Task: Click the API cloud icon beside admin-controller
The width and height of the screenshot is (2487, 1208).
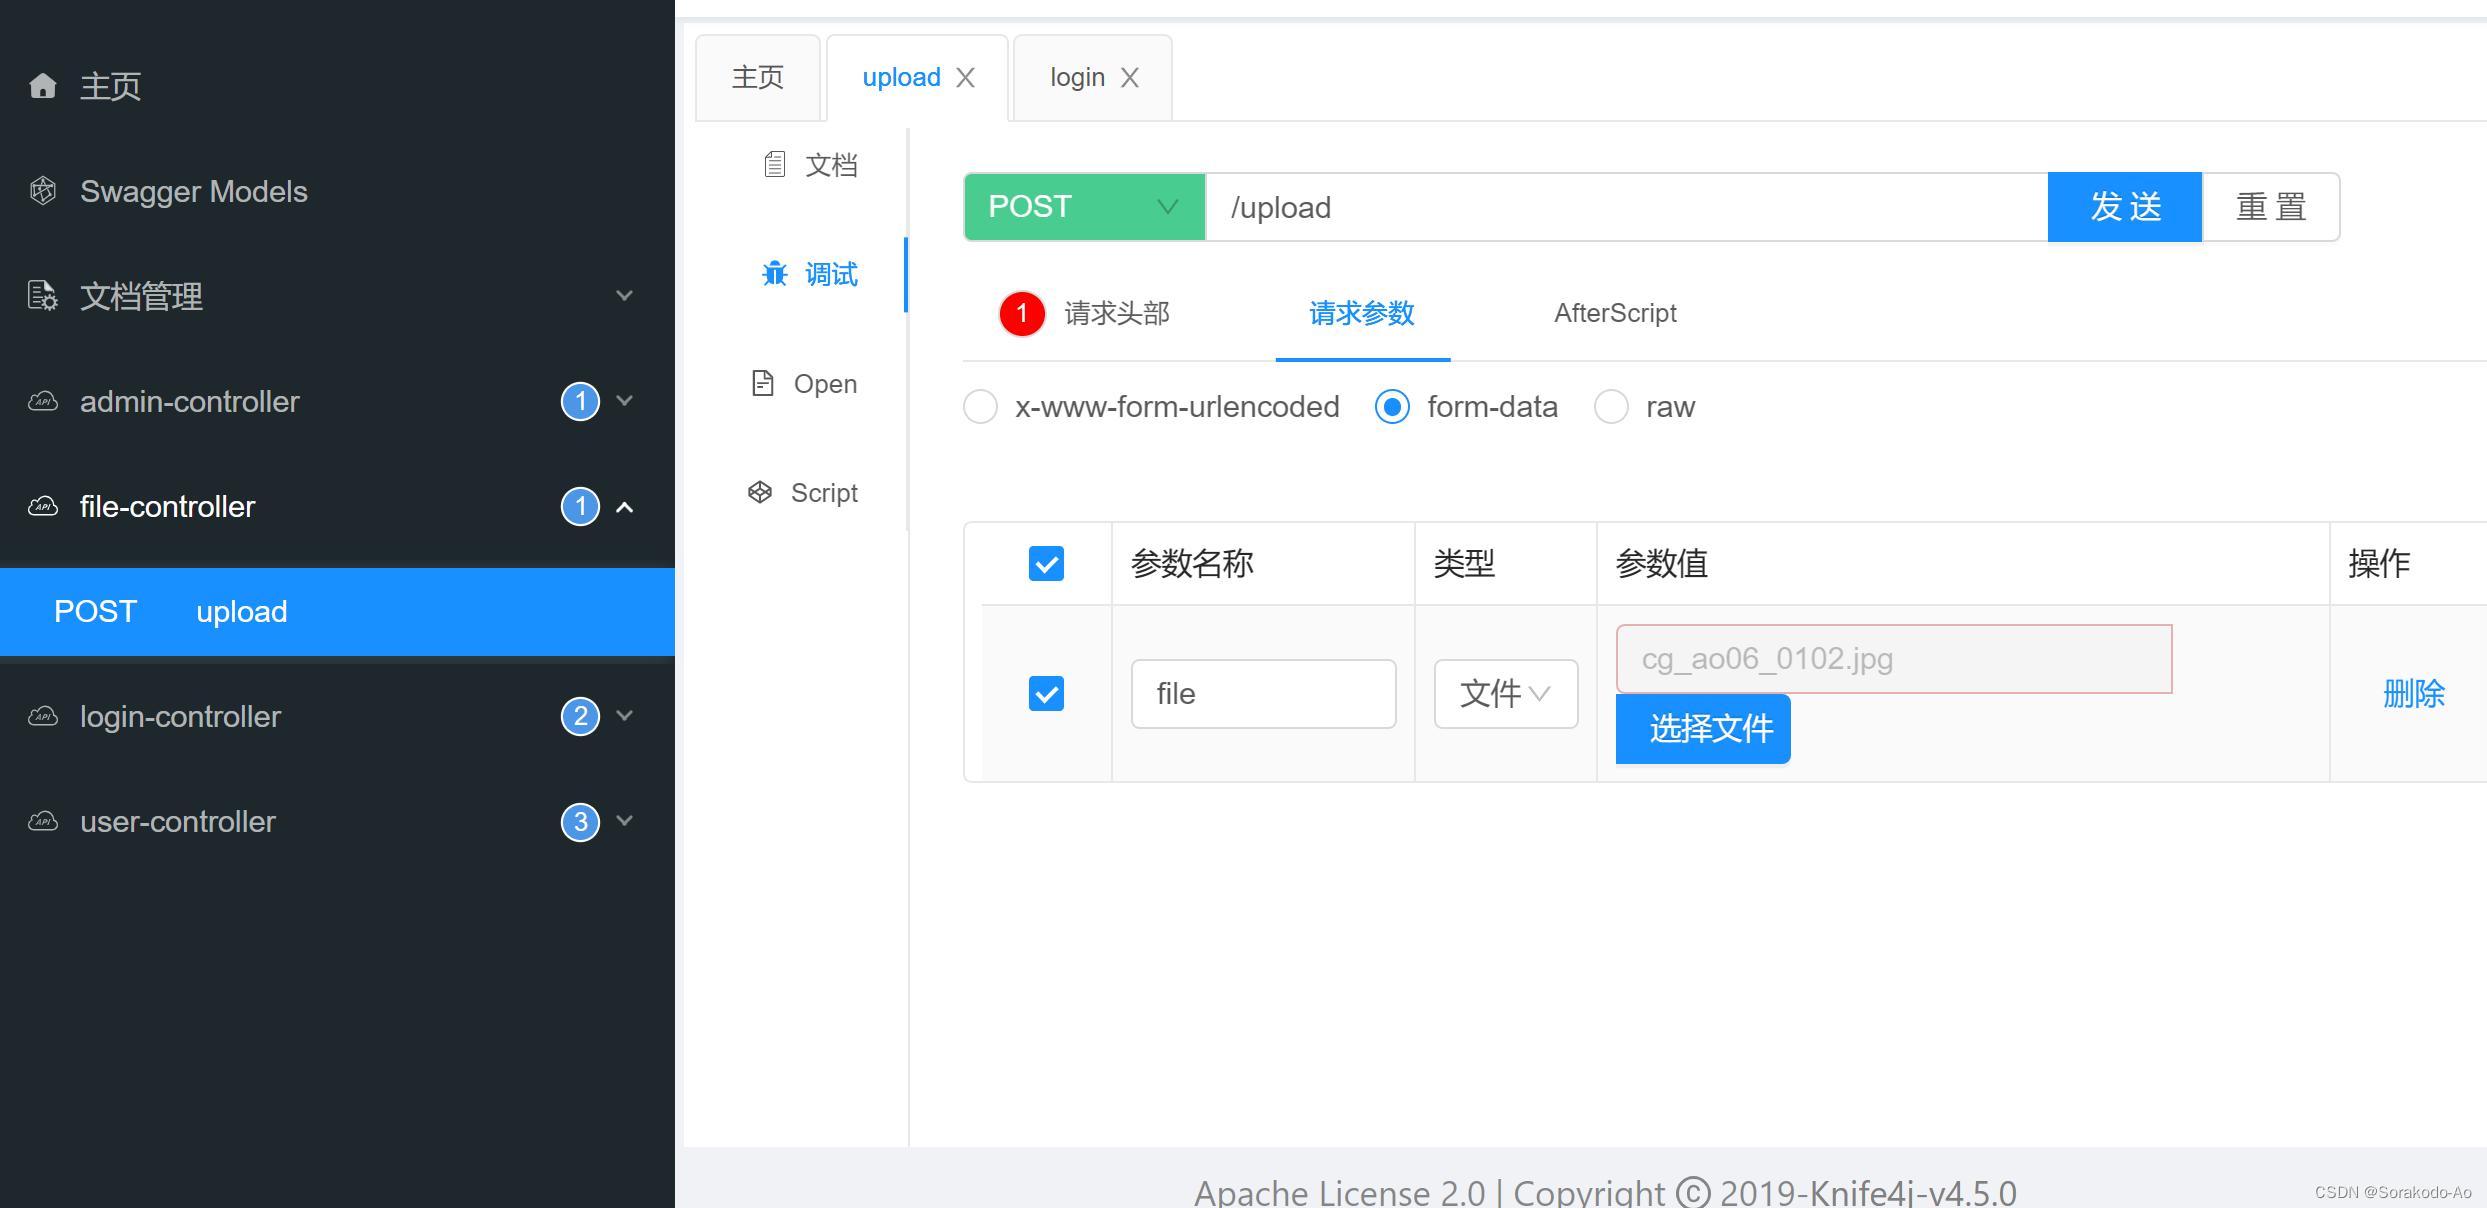Action: pos(42,402)
